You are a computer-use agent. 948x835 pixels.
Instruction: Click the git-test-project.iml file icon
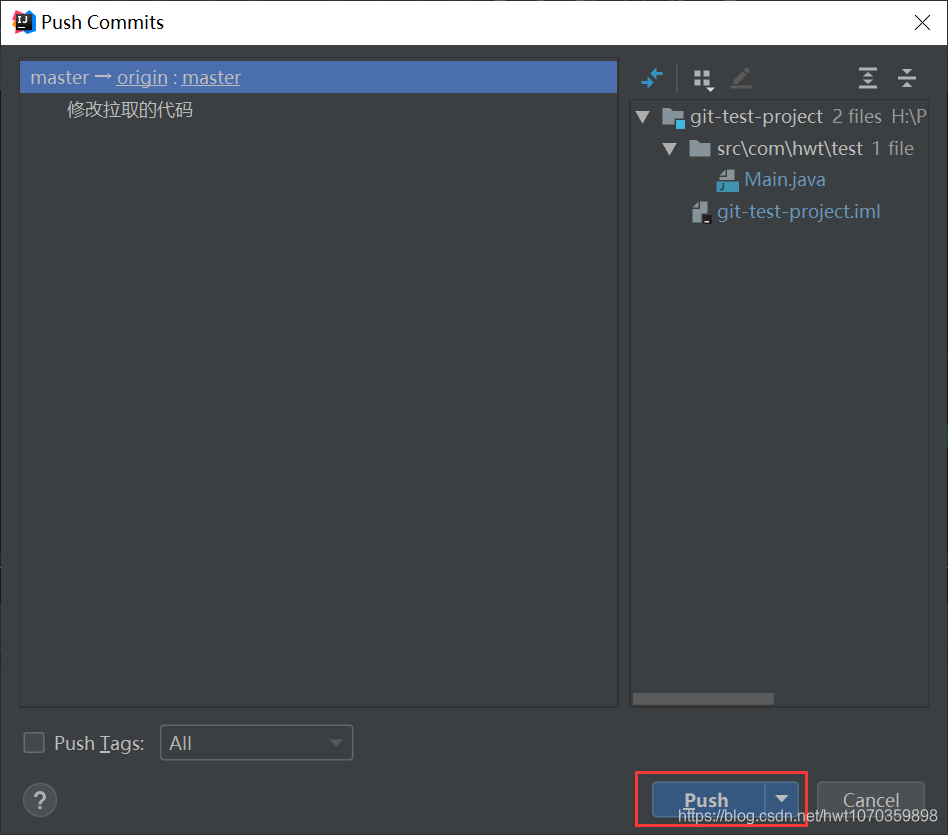(x=701, y=212)
